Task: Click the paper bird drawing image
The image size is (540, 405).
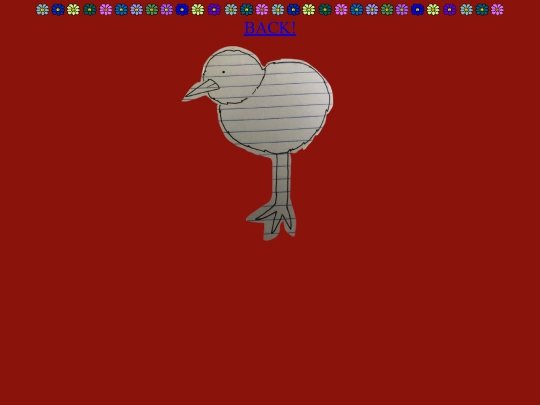Action: point(257,143)
